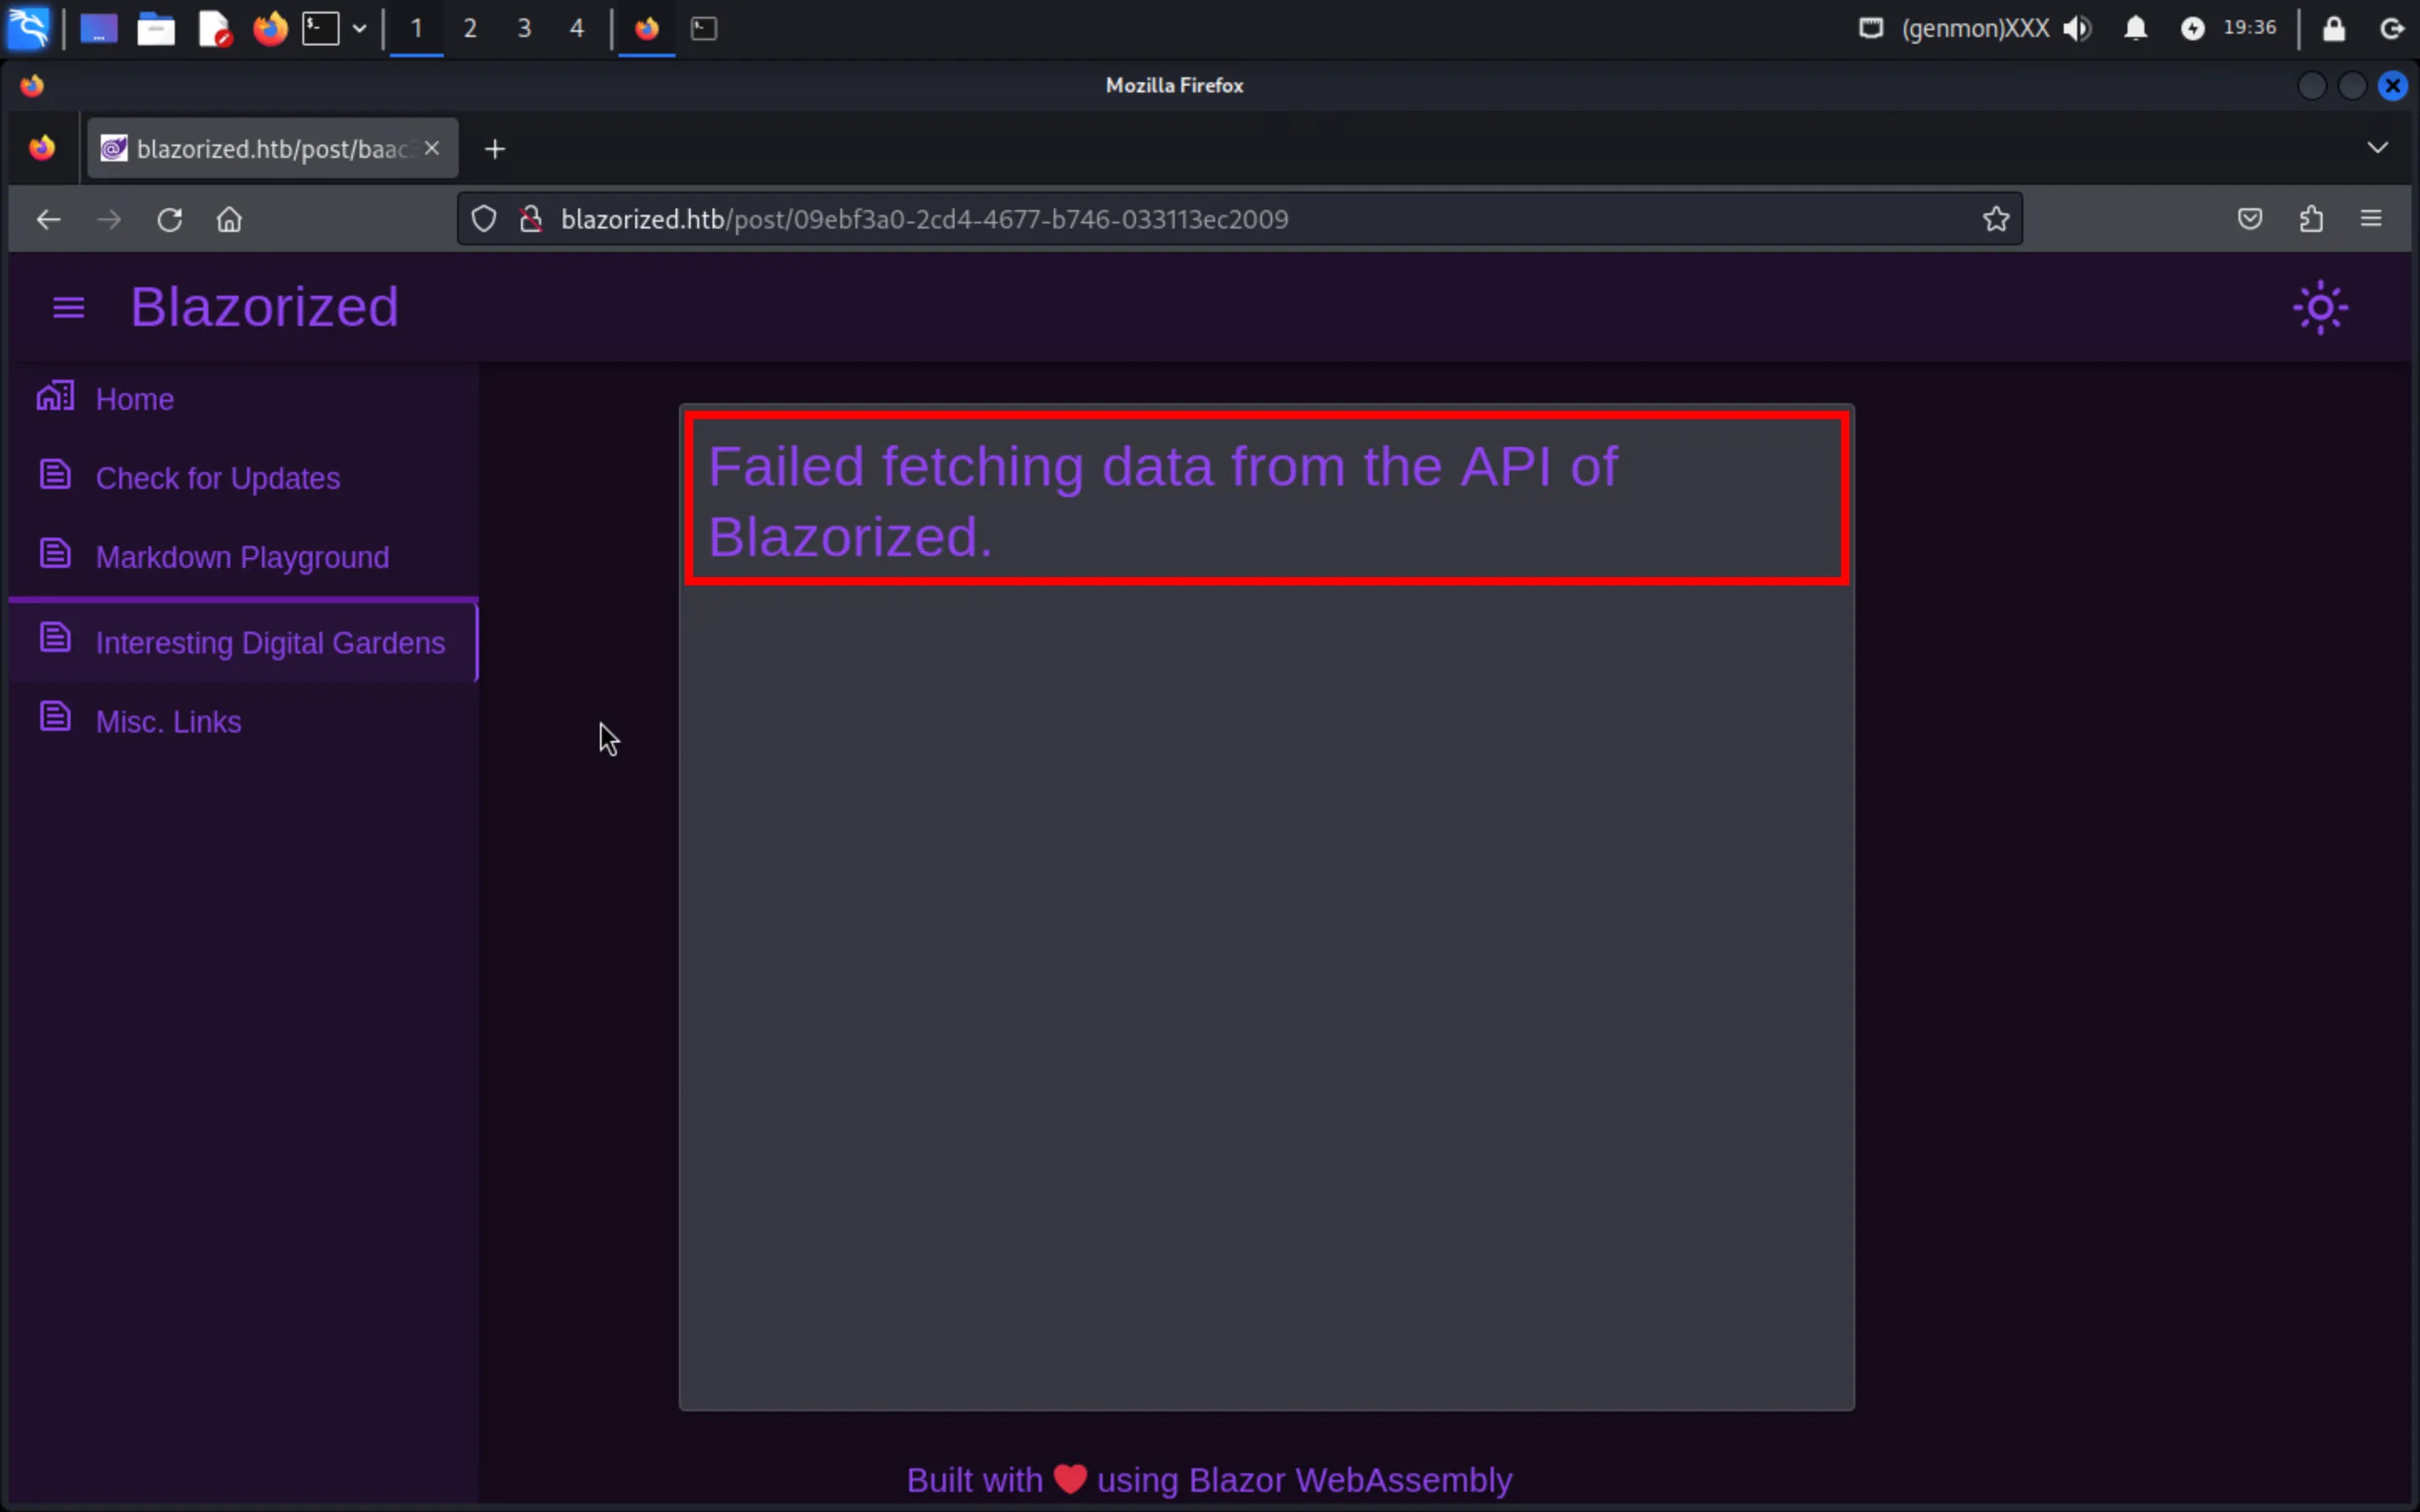Open the Firefox application menu
Screen dimensions: 2420x1512
point(2371,218)
